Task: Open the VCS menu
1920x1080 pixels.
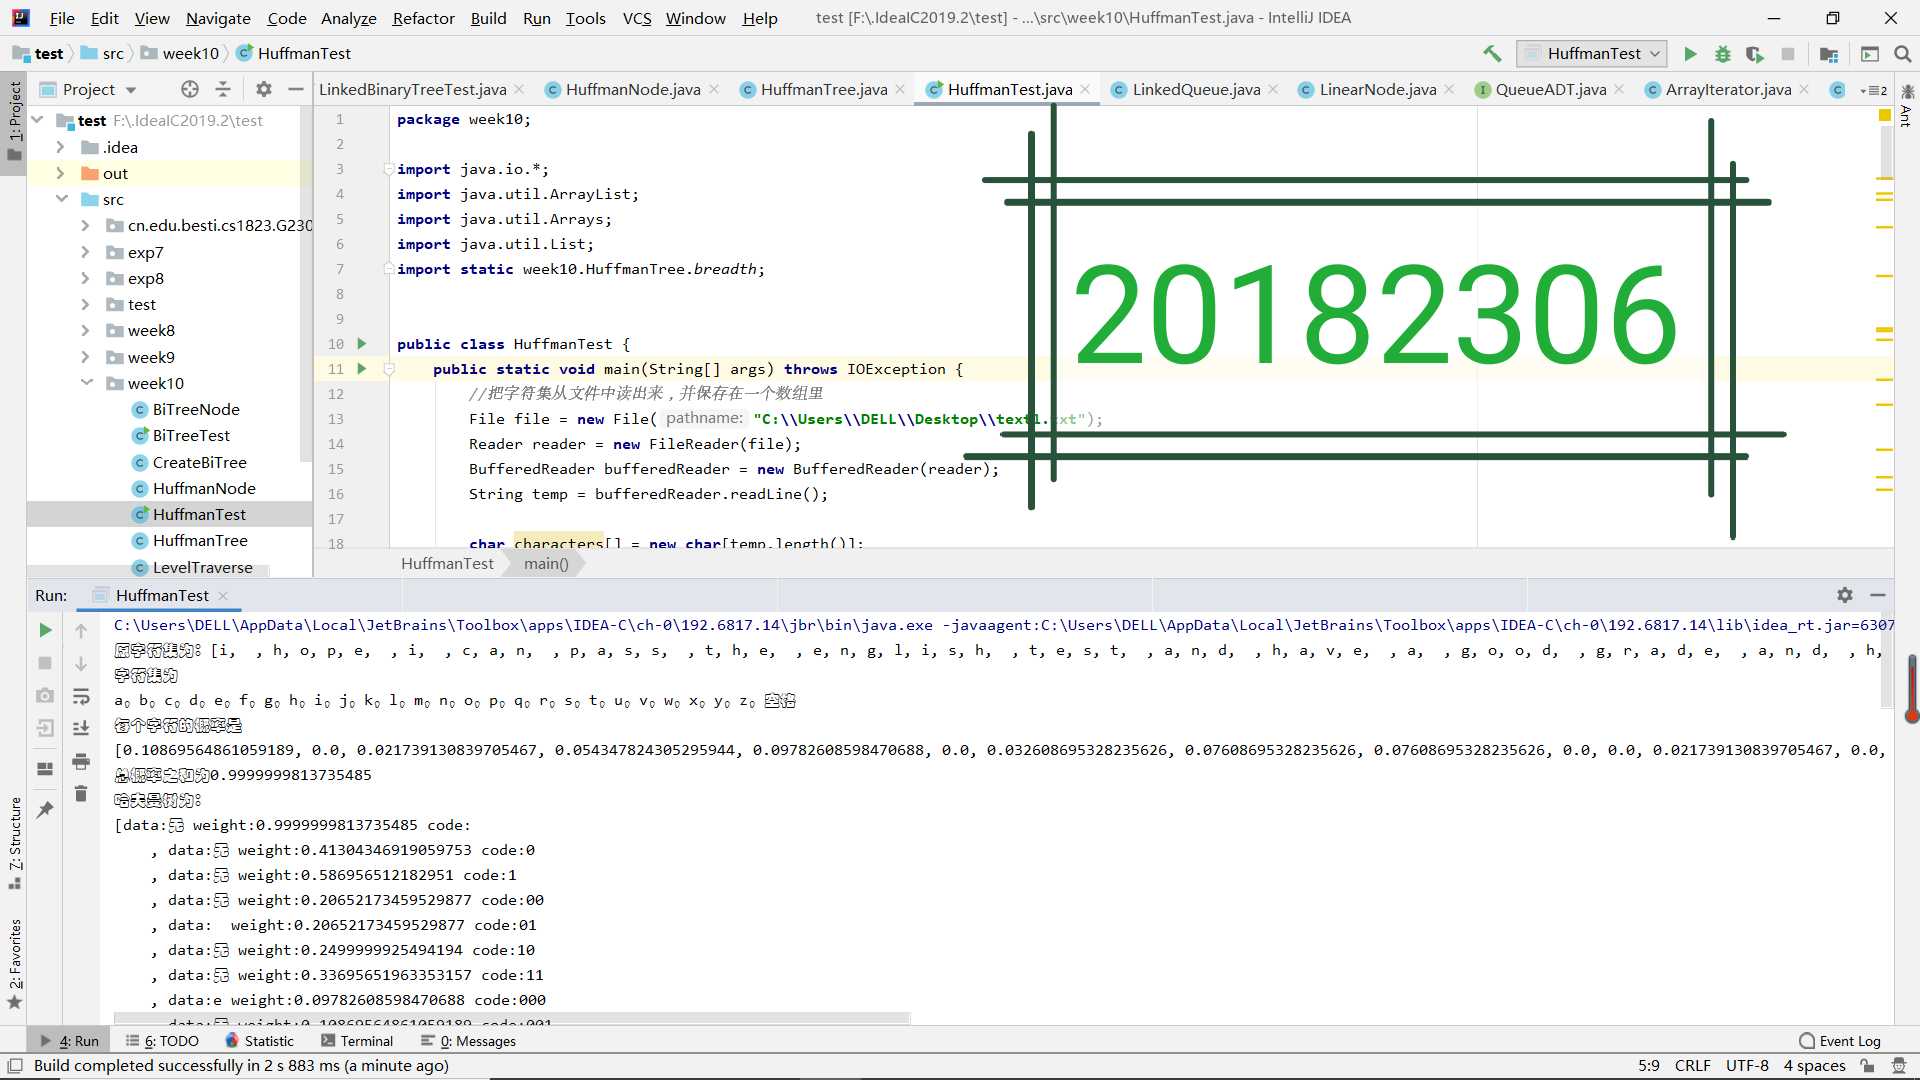Action: coord(636,18)
